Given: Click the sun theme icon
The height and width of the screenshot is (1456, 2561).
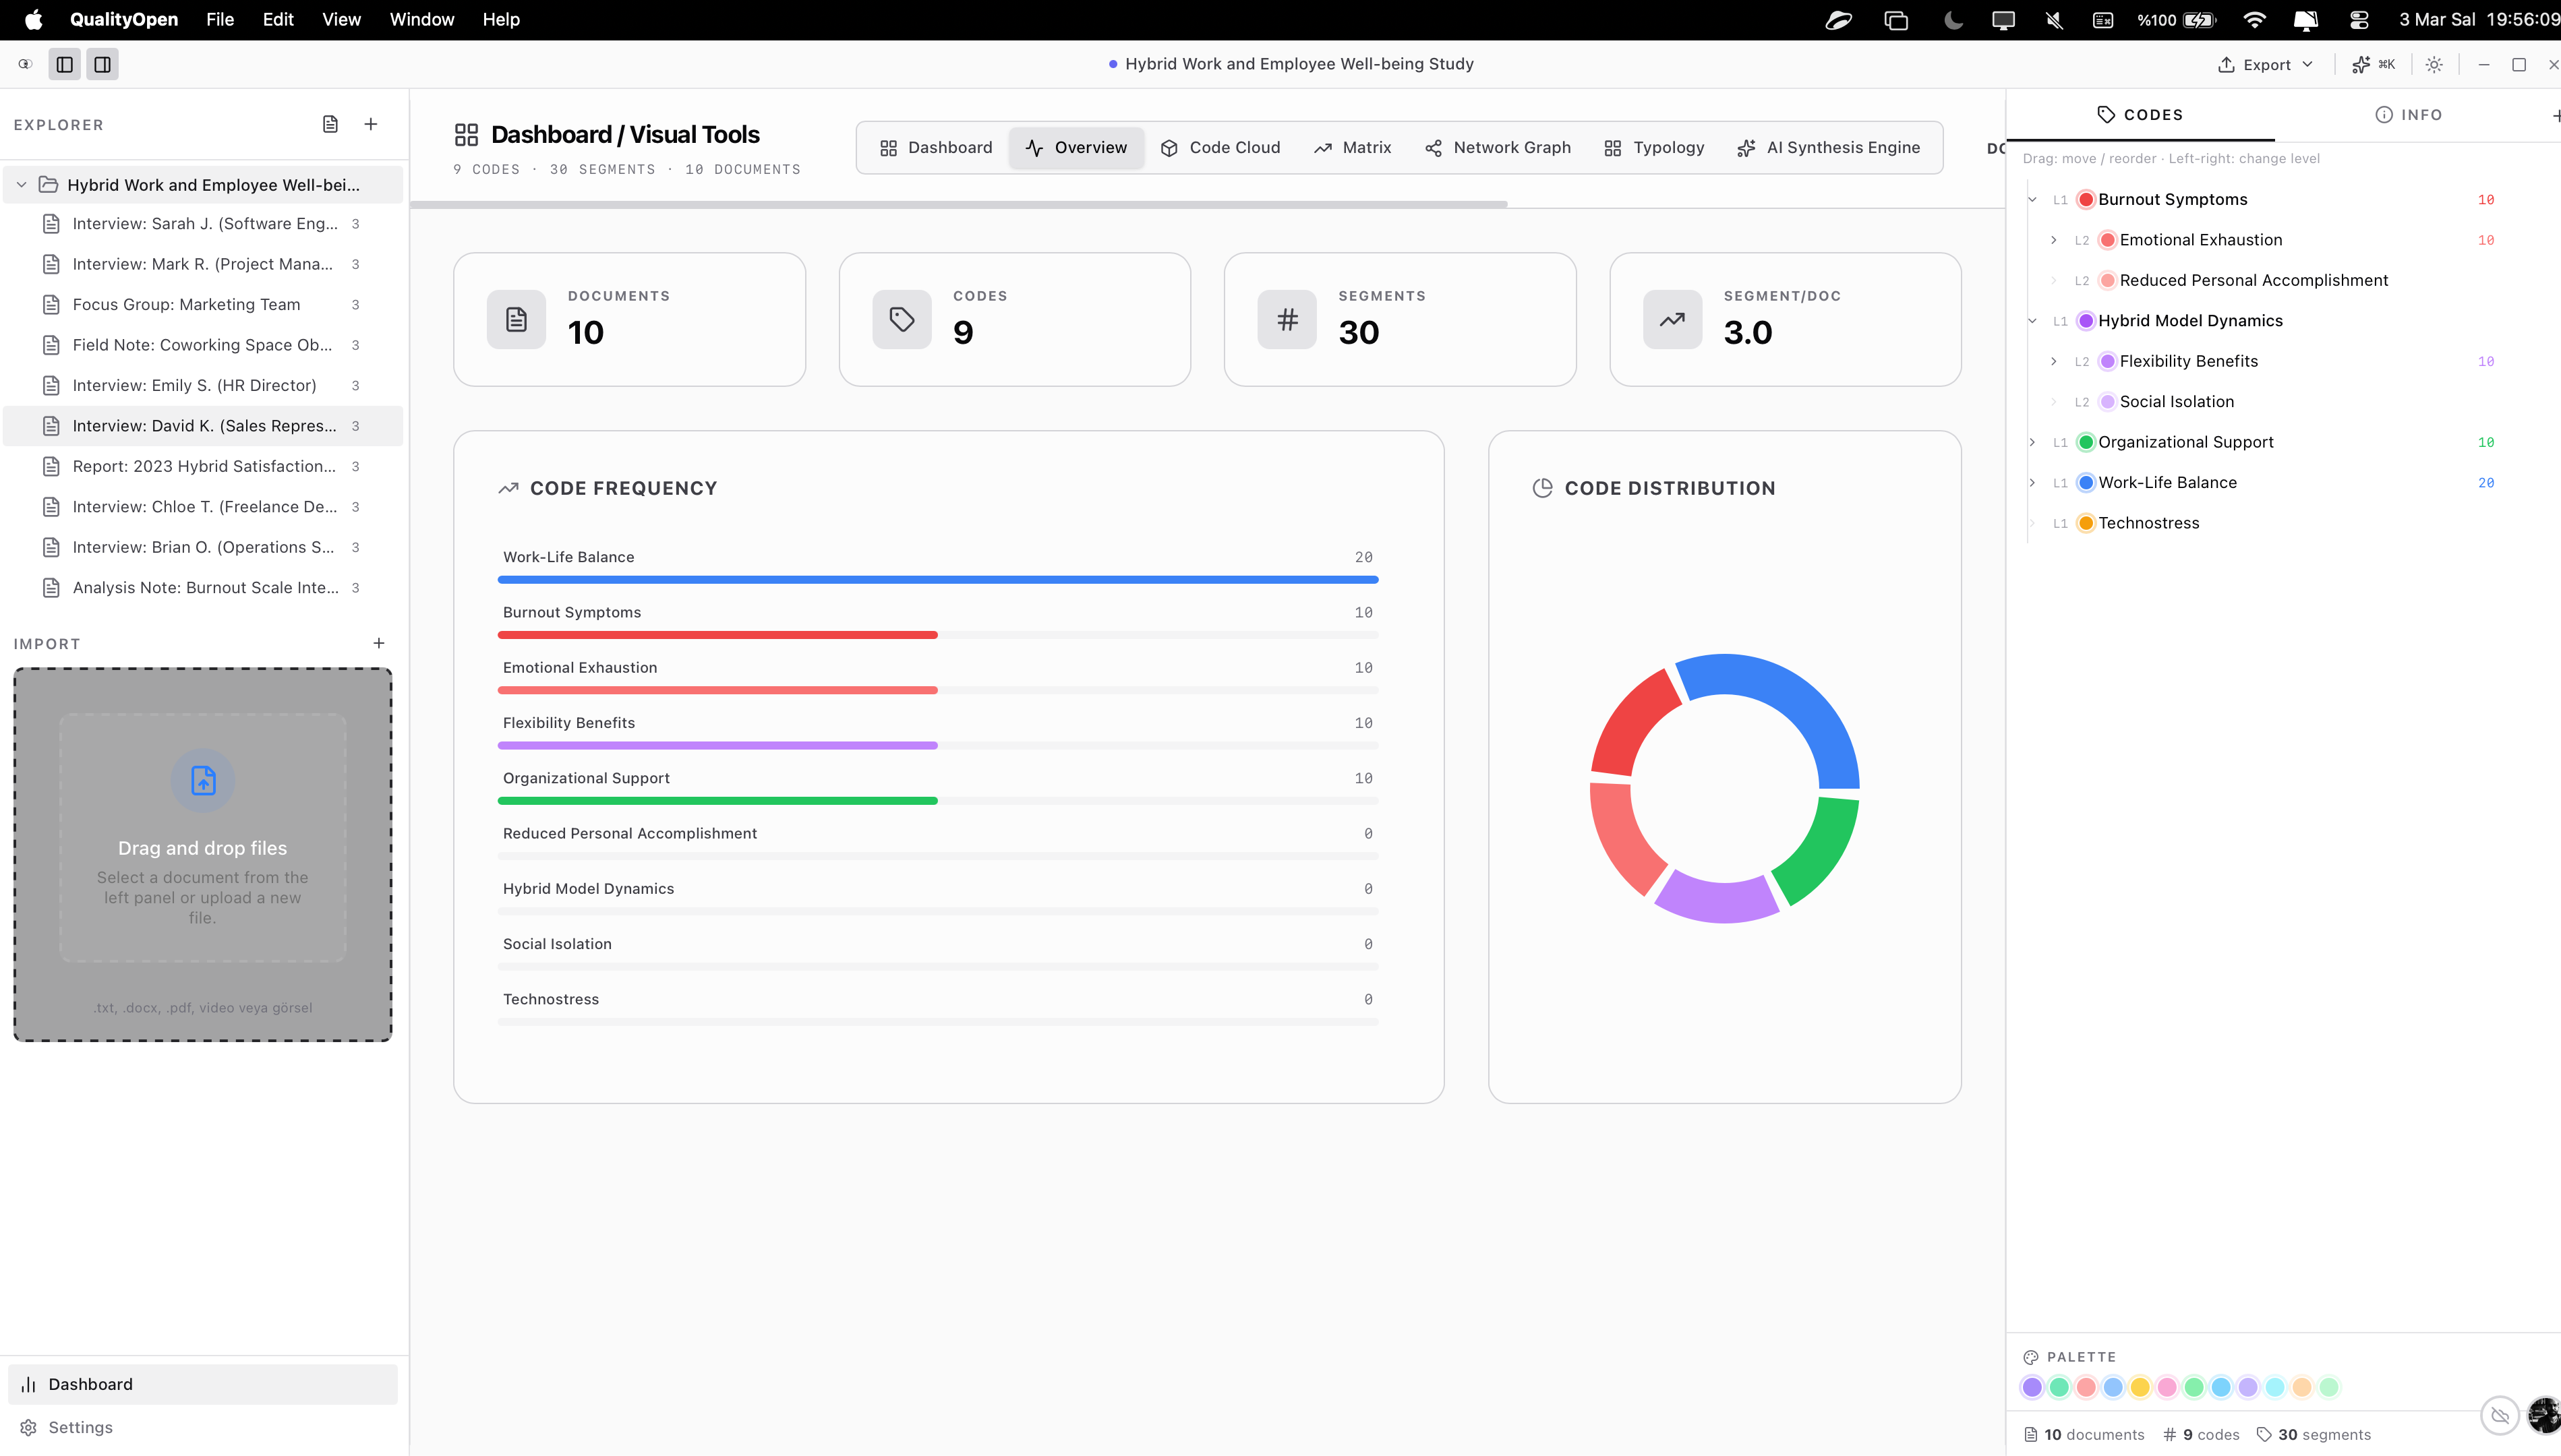Looking at the screenshot, I should tap(2434, 64).
